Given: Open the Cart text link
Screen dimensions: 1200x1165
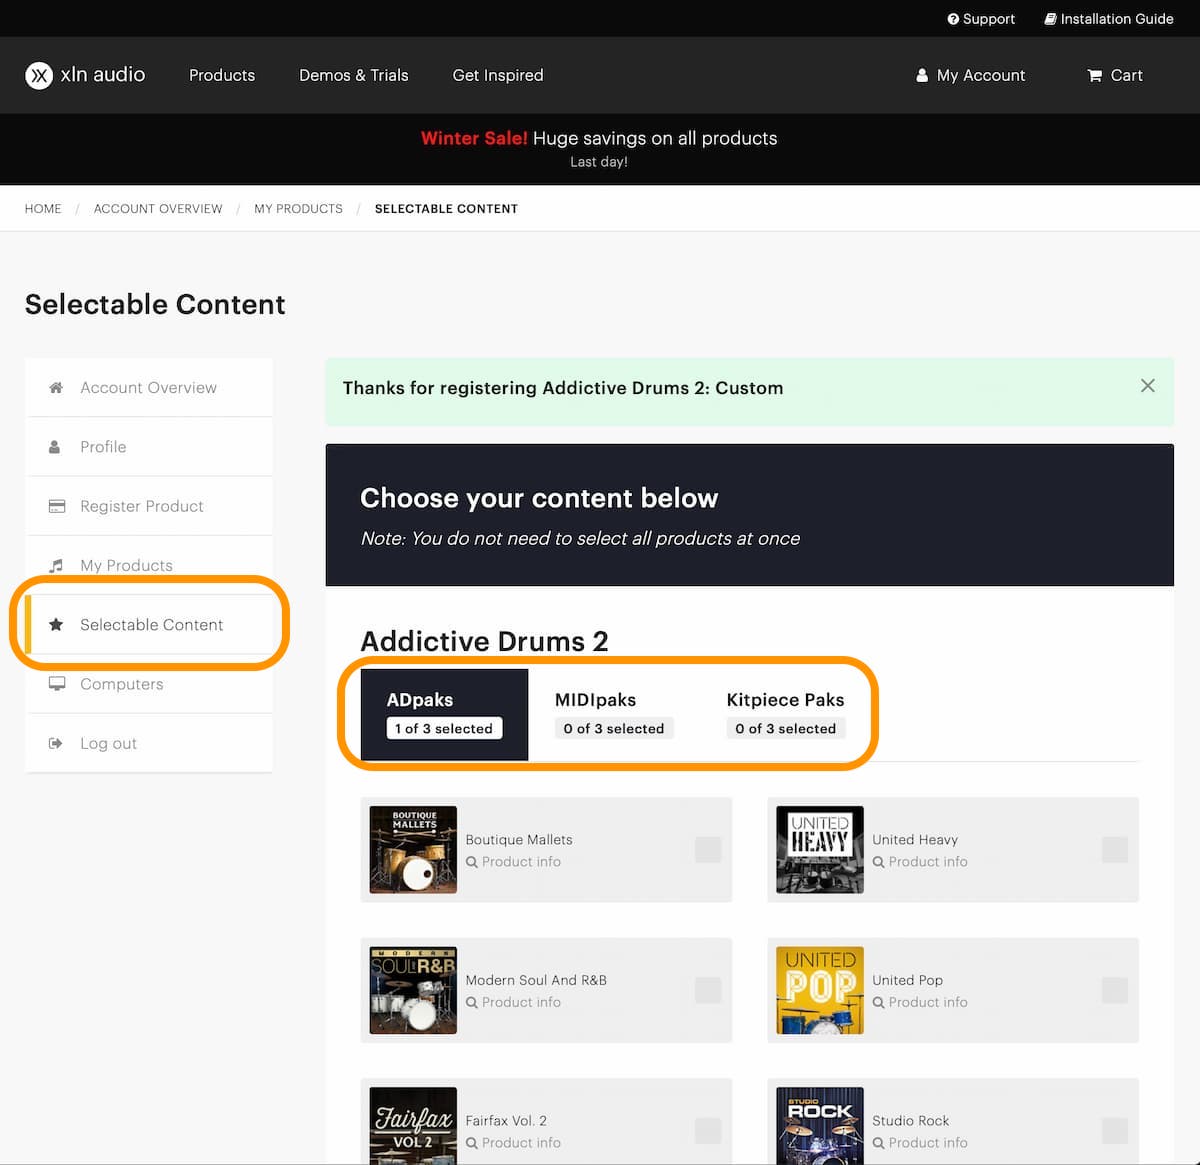Looking at the screenshot, I should (1126, 75).
